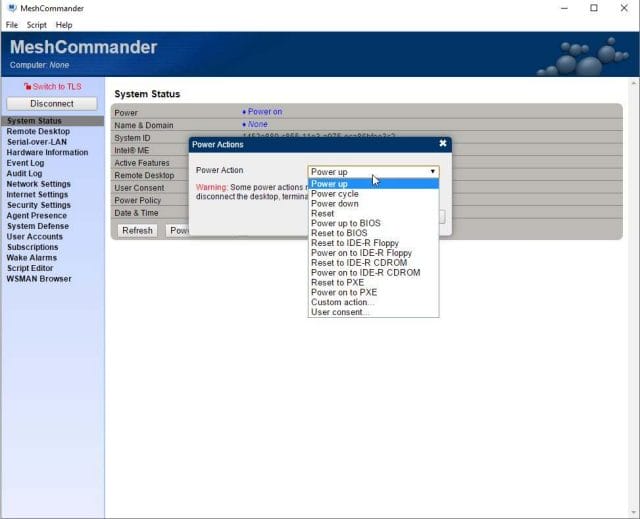Screen dimensions: 640x519
Task: Click the Refresh button
Action: [x=138, y=231]
